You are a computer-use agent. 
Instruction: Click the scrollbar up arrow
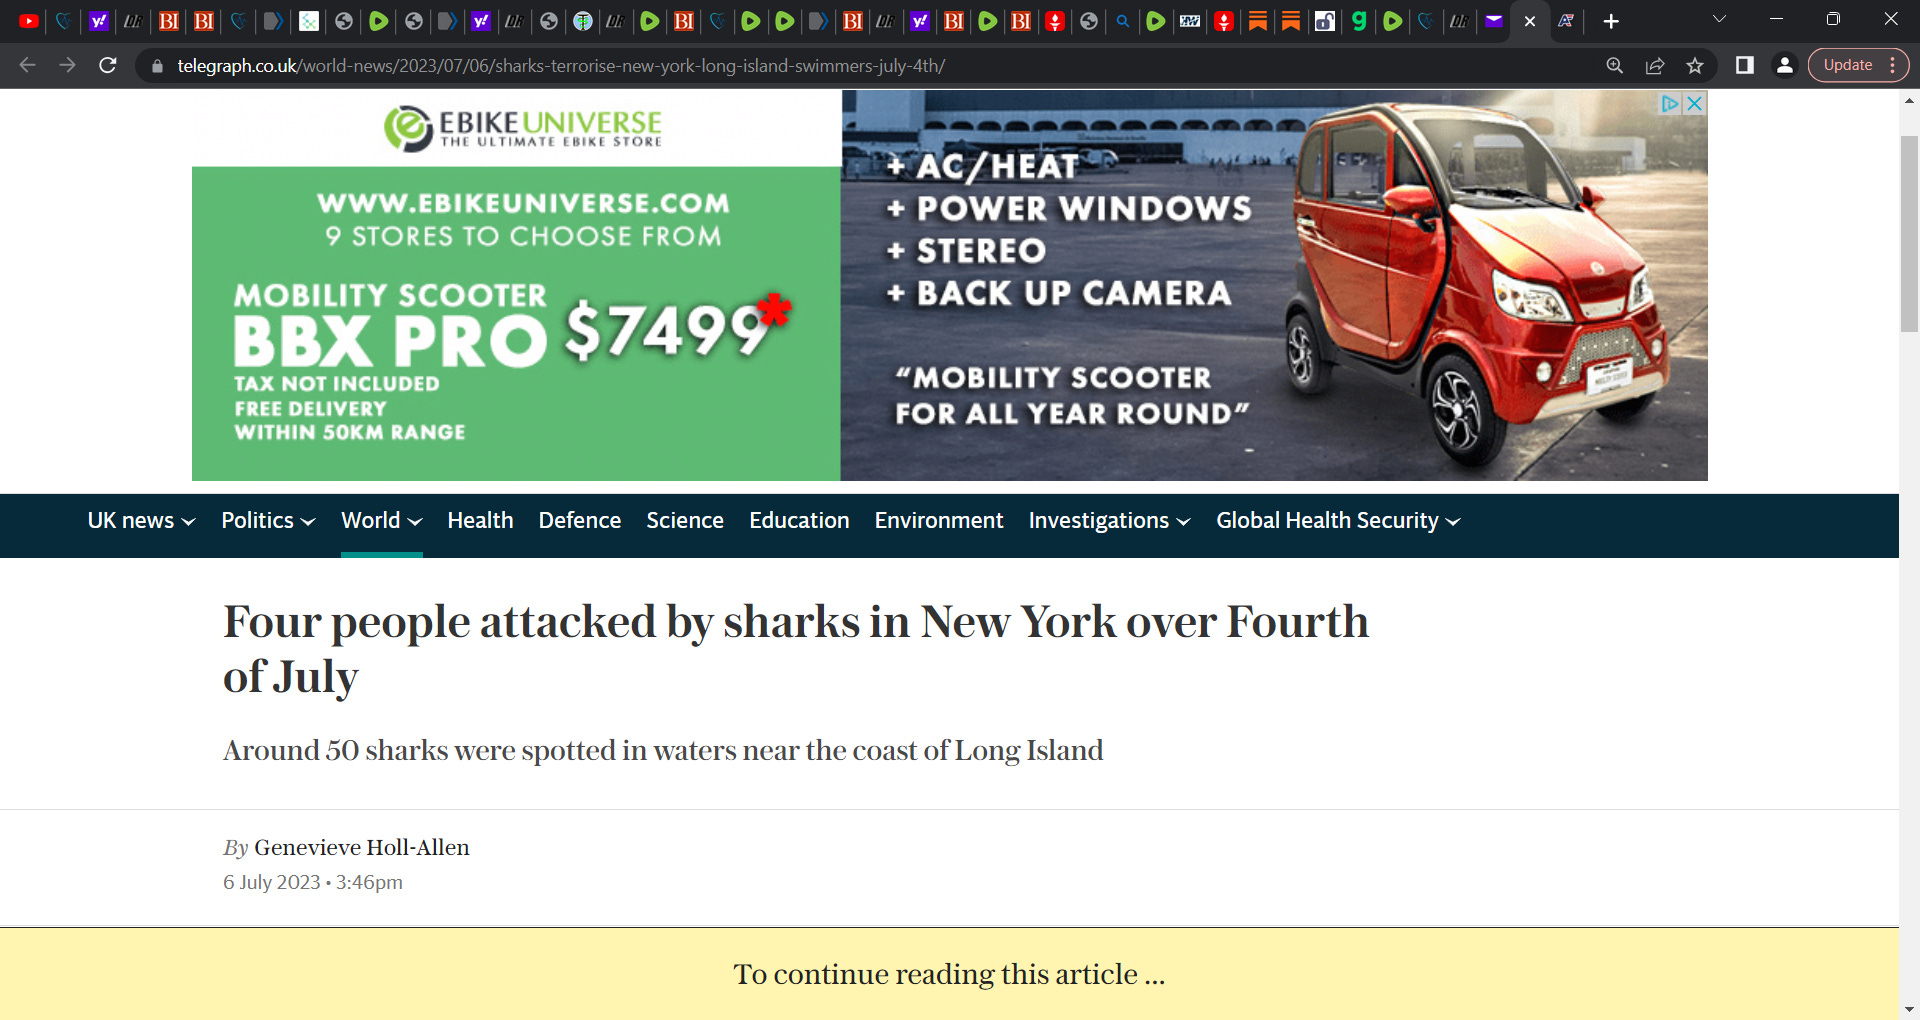pos(1909,100)
